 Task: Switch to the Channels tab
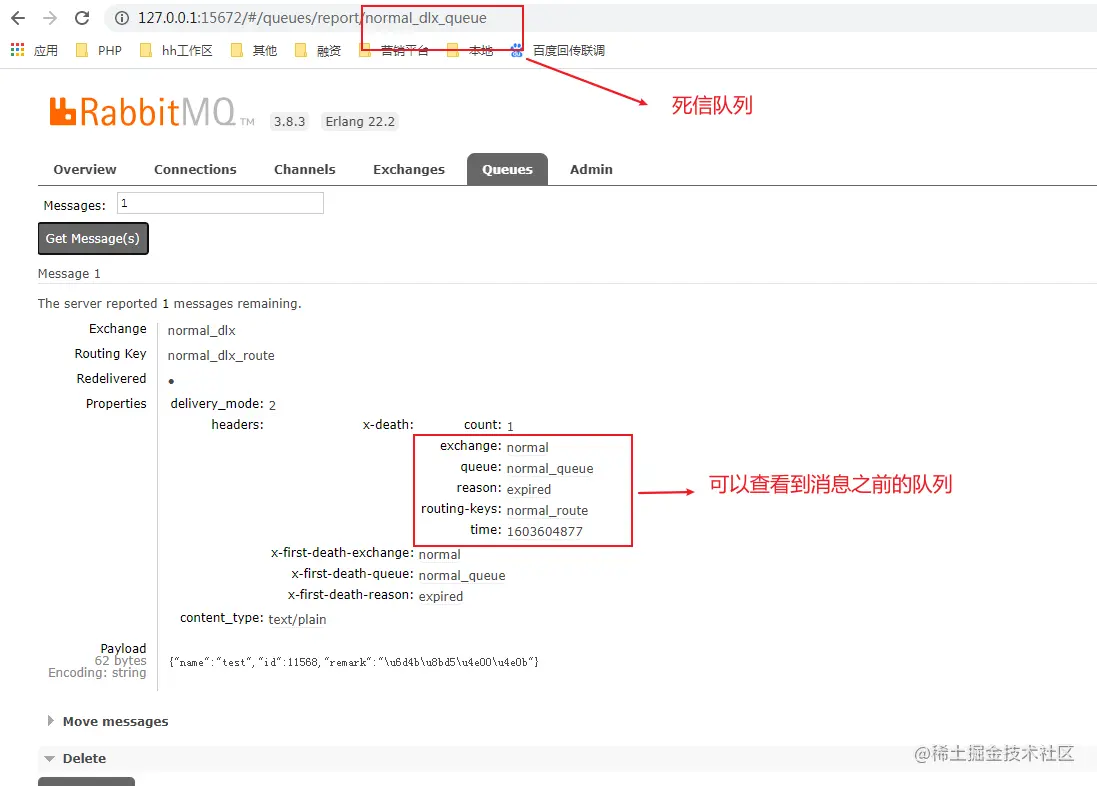pyautogui.click(x=304, y=169)
